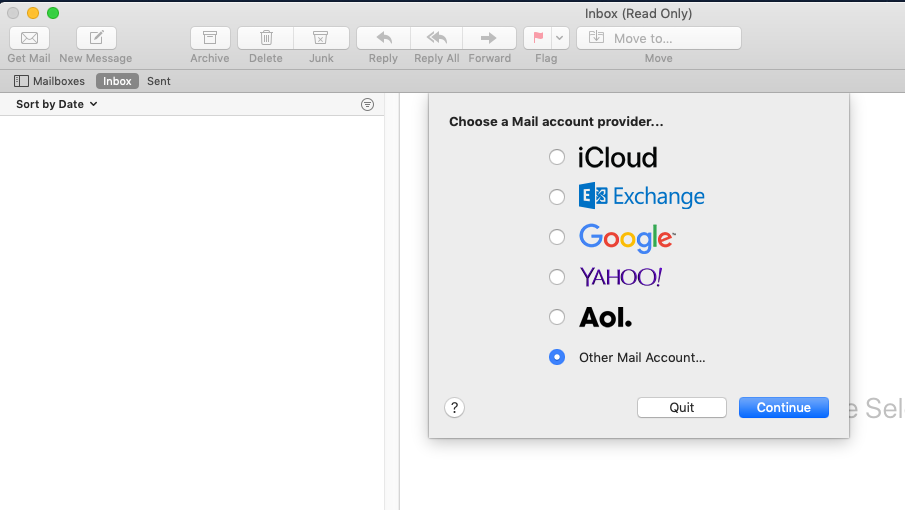905x510 pixels.
Task: Expand the Flag color dropdown arrow
Action: 560,38
